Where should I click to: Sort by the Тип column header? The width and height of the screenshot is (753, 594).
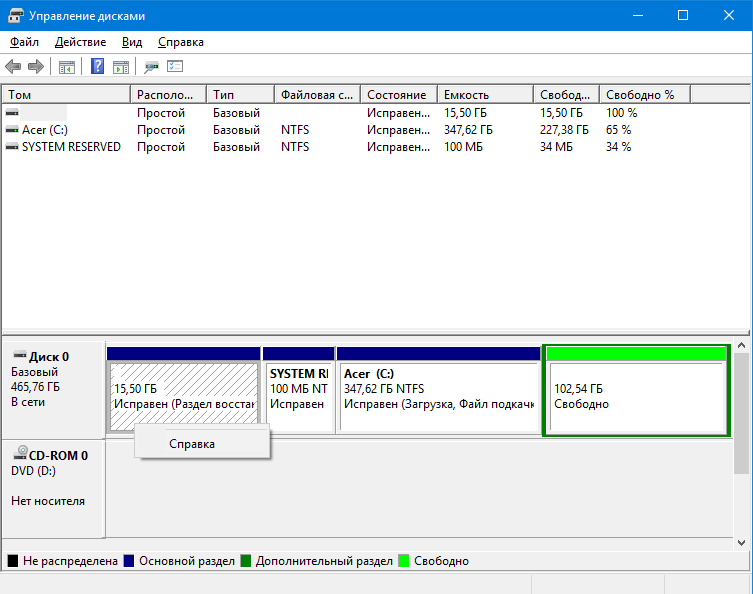241,95
